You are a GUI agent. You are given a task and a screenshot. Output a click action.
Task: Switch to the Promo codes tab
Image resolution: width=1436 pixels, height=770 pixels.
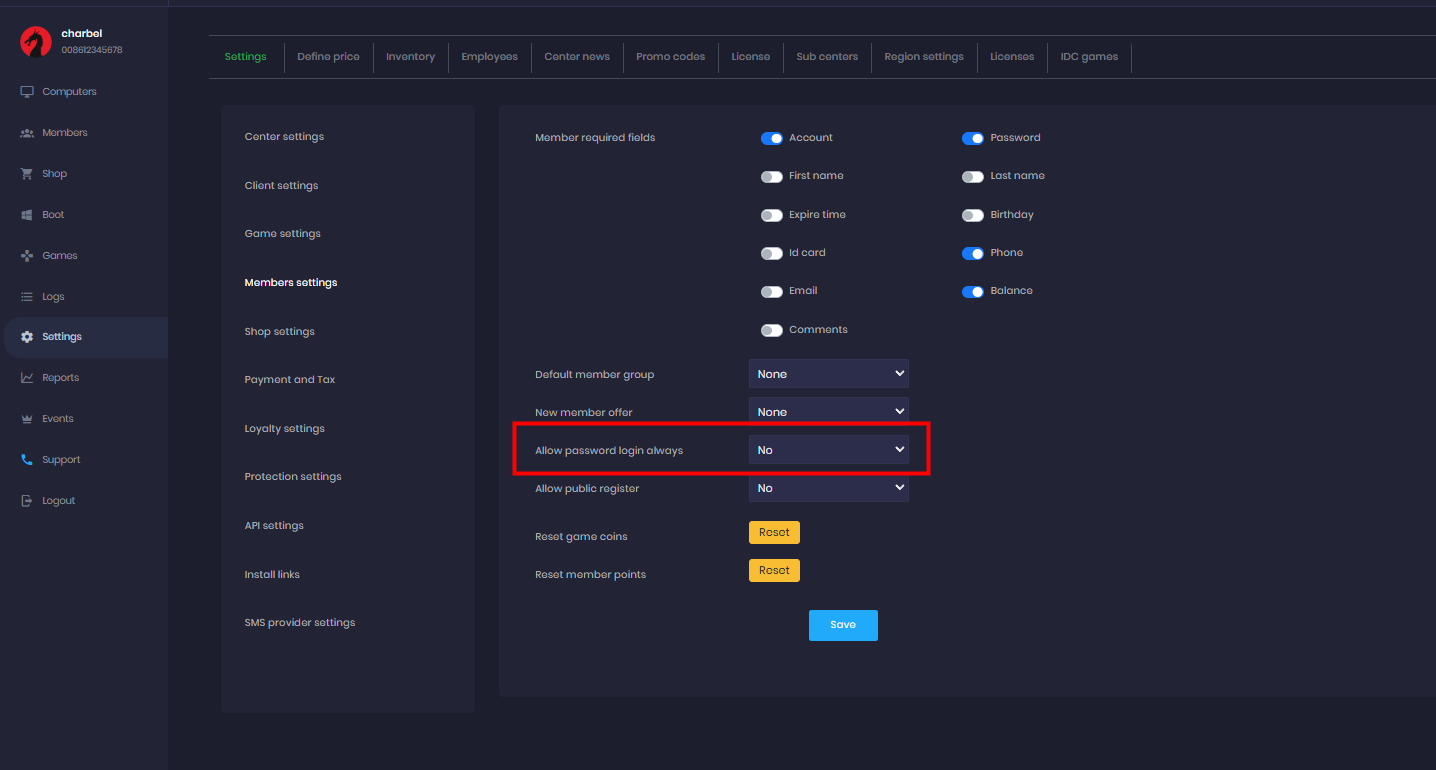(670, 57)
